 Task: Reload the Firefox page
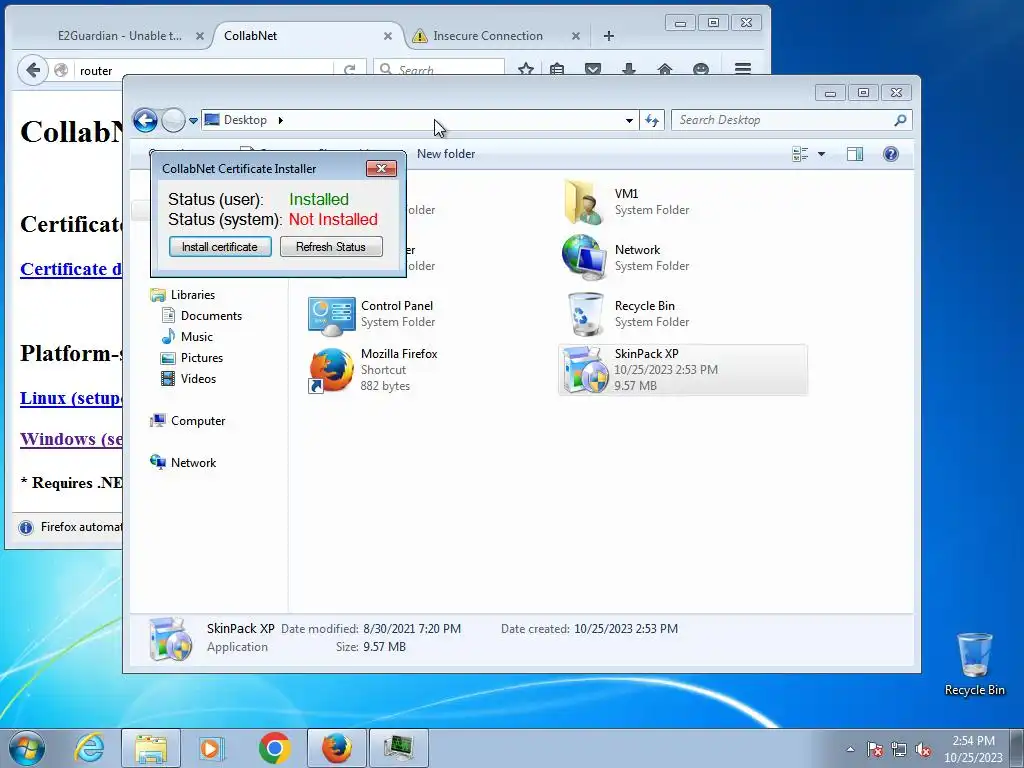point(349,71)
